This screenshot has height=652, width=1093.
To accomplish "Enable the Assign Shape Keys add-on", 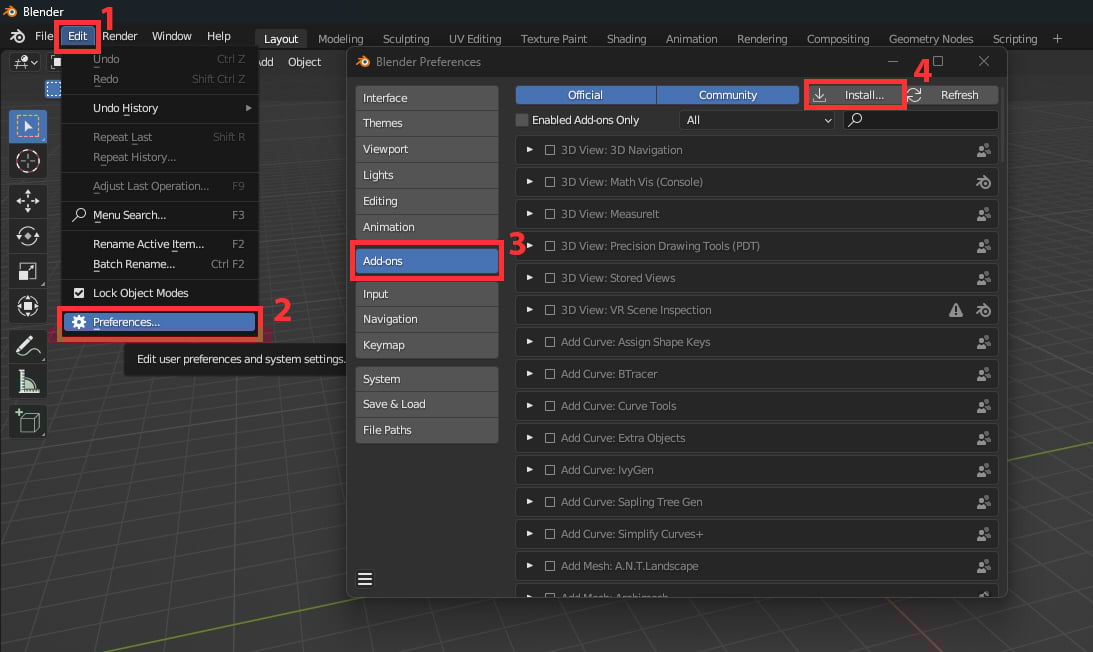I will pos(550,342).
